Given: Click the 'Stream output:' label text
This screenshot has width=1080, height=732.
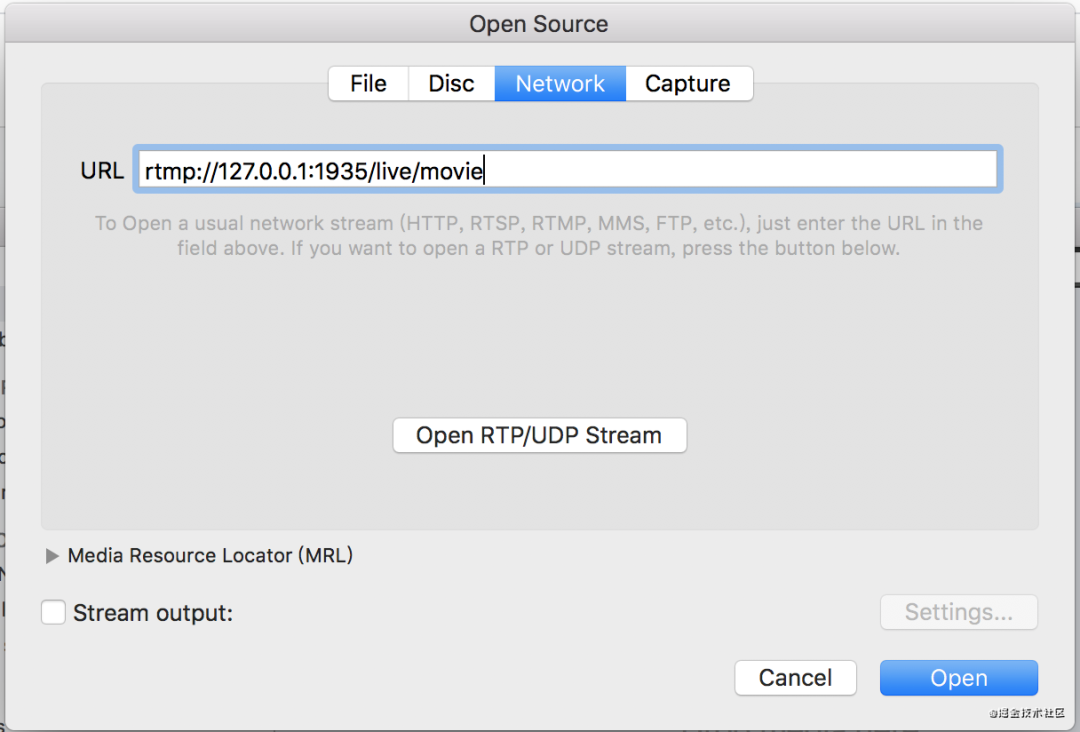Looking at the screenshot, I should [x=153, y=613].
